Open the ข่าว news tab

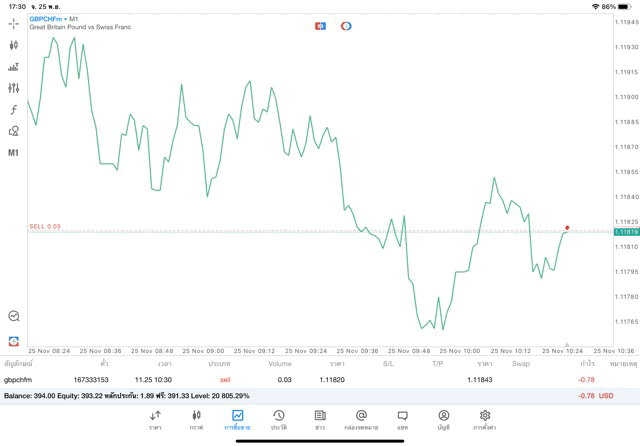pyautogui.click(x=320, y=420)
